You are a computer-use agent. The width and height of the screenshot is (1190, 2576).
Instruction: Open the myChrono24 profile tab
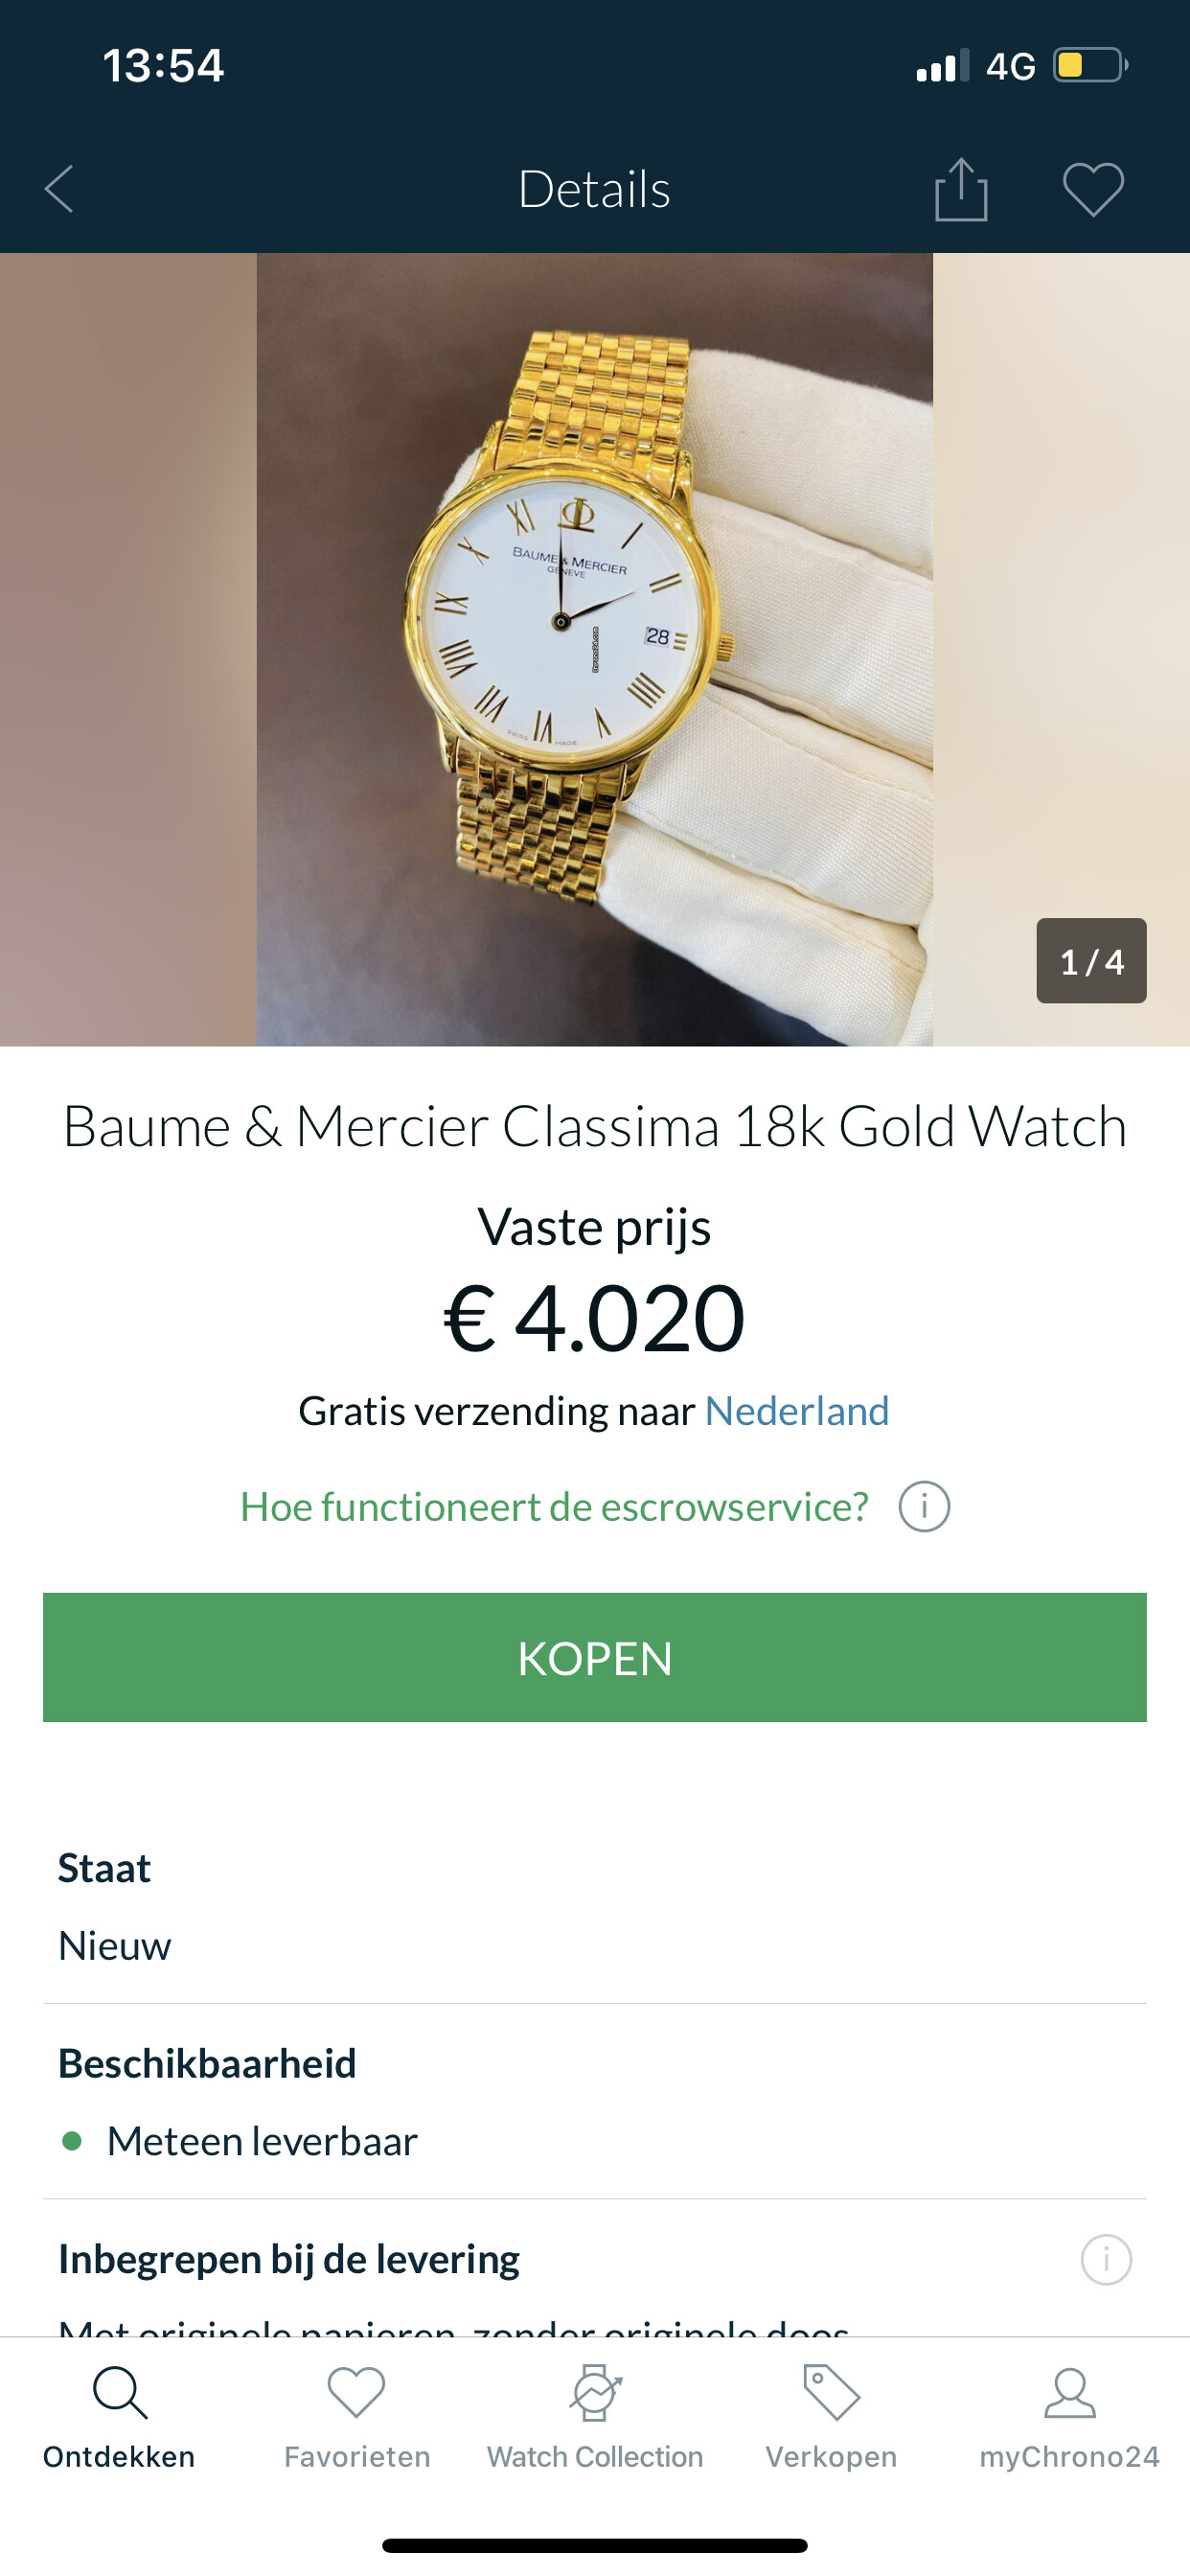pos(1069,2417)
